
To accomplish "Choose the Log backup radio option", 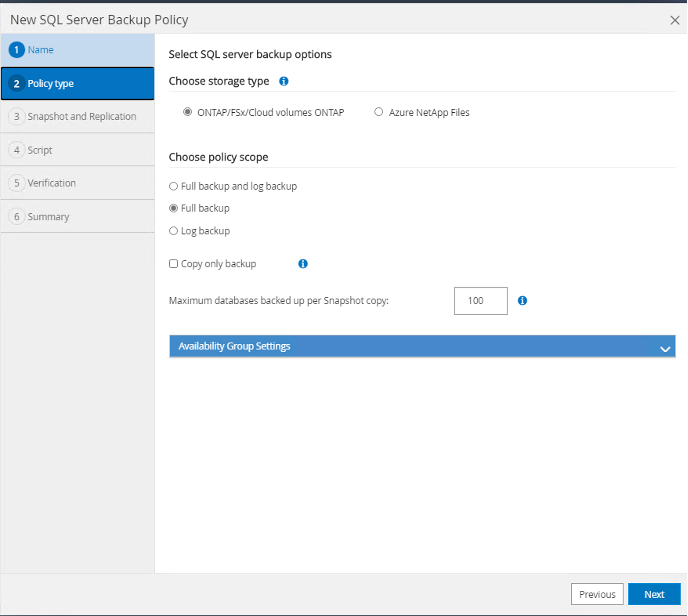I will [x=174, y=231].
